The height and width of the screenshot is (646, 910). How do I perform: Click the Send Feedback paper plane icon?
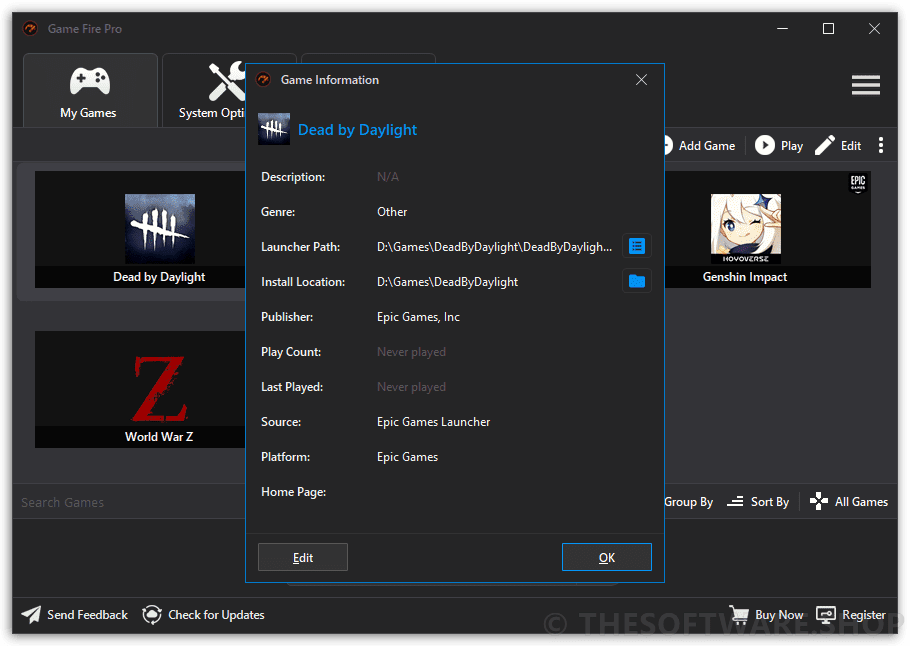point(31,614)
